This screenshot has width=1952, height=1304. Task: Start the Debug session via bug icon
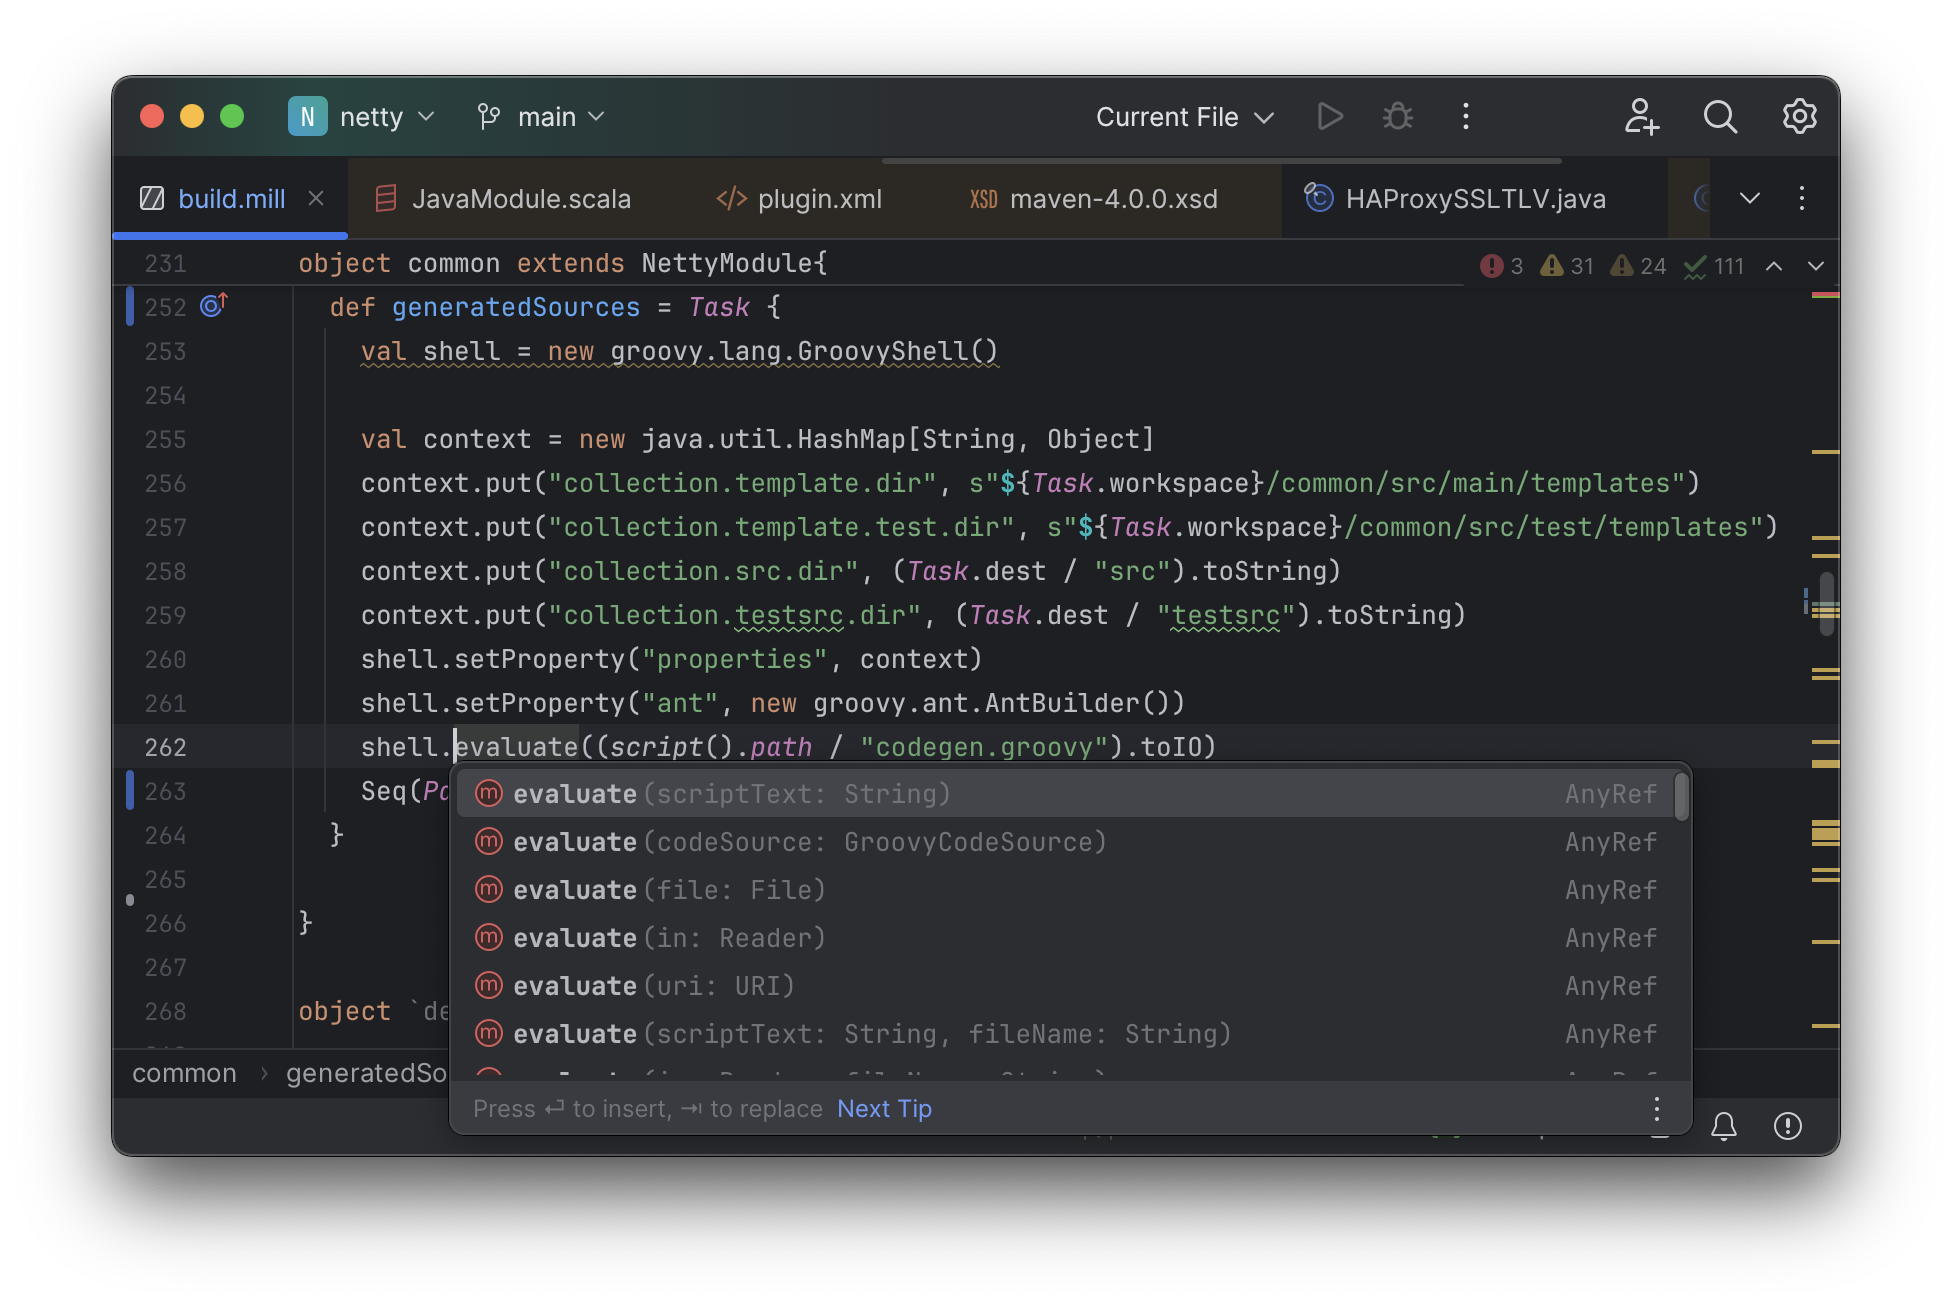coord(1397,116)
